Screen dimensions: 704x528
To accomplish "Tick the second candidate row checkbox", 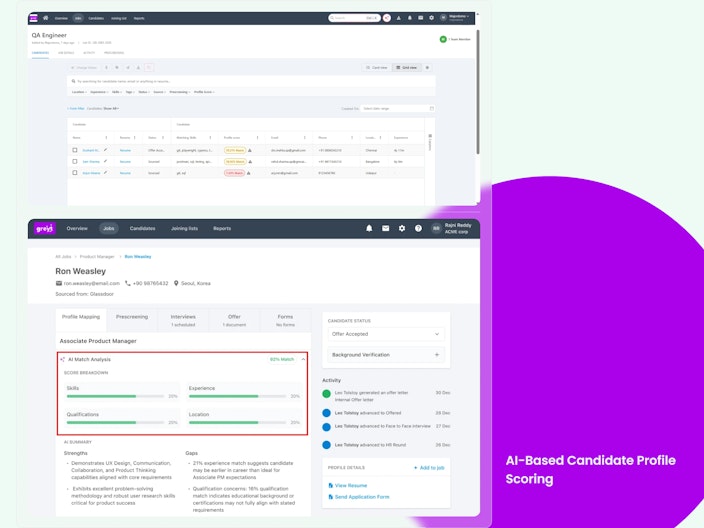I will pos(75,161).
